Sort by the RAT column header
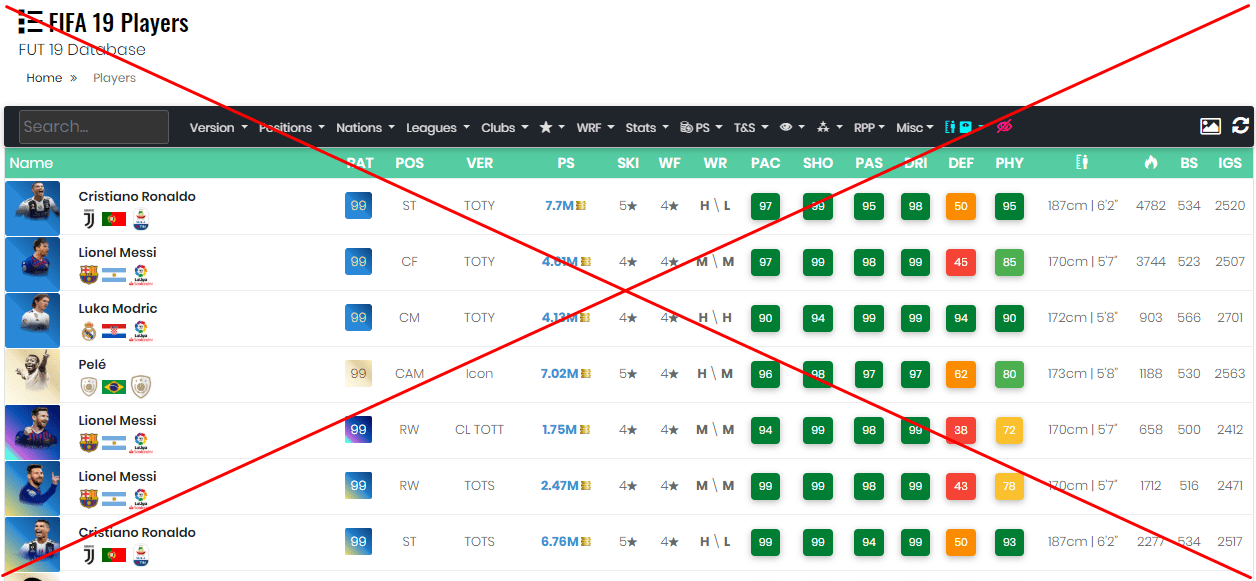 [x=360, y=162]
